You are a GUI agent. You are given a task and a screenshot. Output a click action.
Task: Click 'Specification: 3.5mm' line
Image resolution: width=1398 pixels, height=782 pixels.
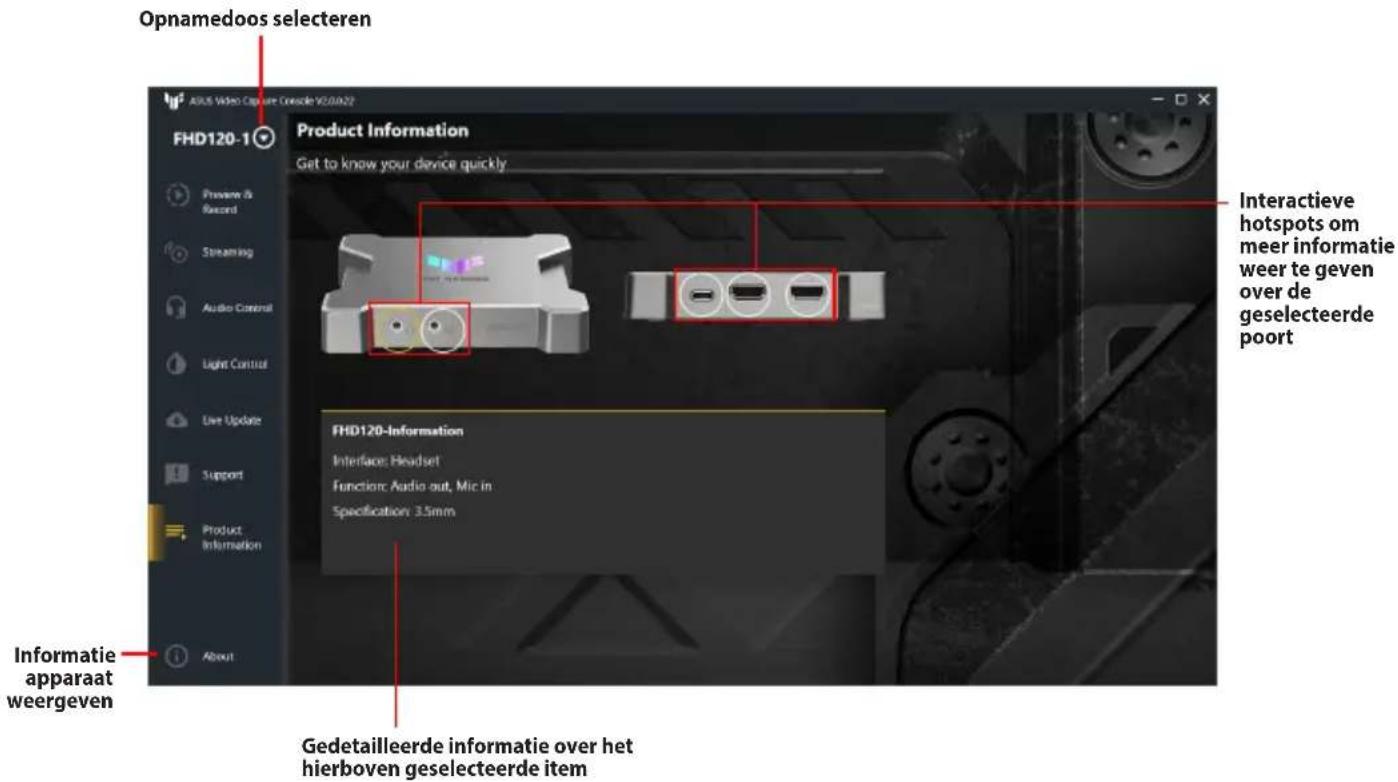click(x=394, y=511)
